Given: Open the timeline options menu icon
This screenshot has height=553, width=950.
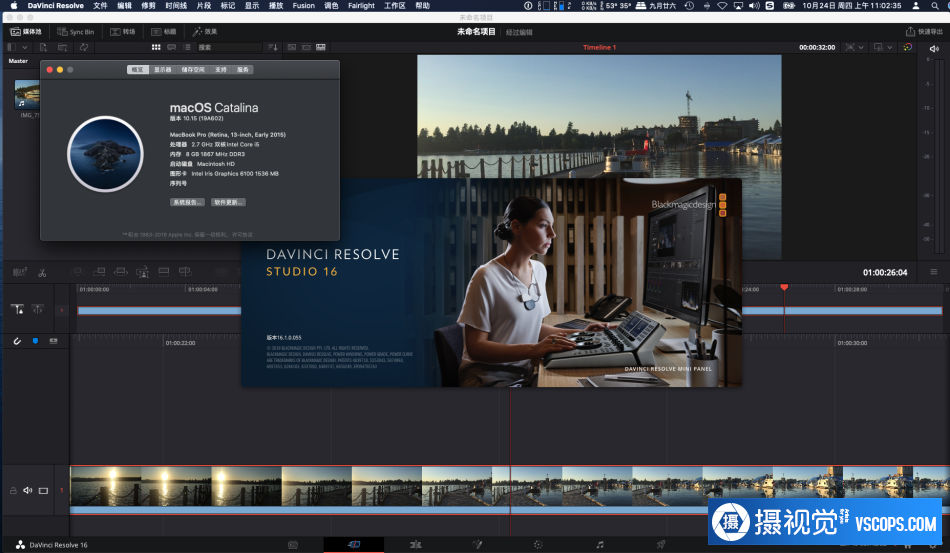Looking at the screenshot, I should 934,272.
